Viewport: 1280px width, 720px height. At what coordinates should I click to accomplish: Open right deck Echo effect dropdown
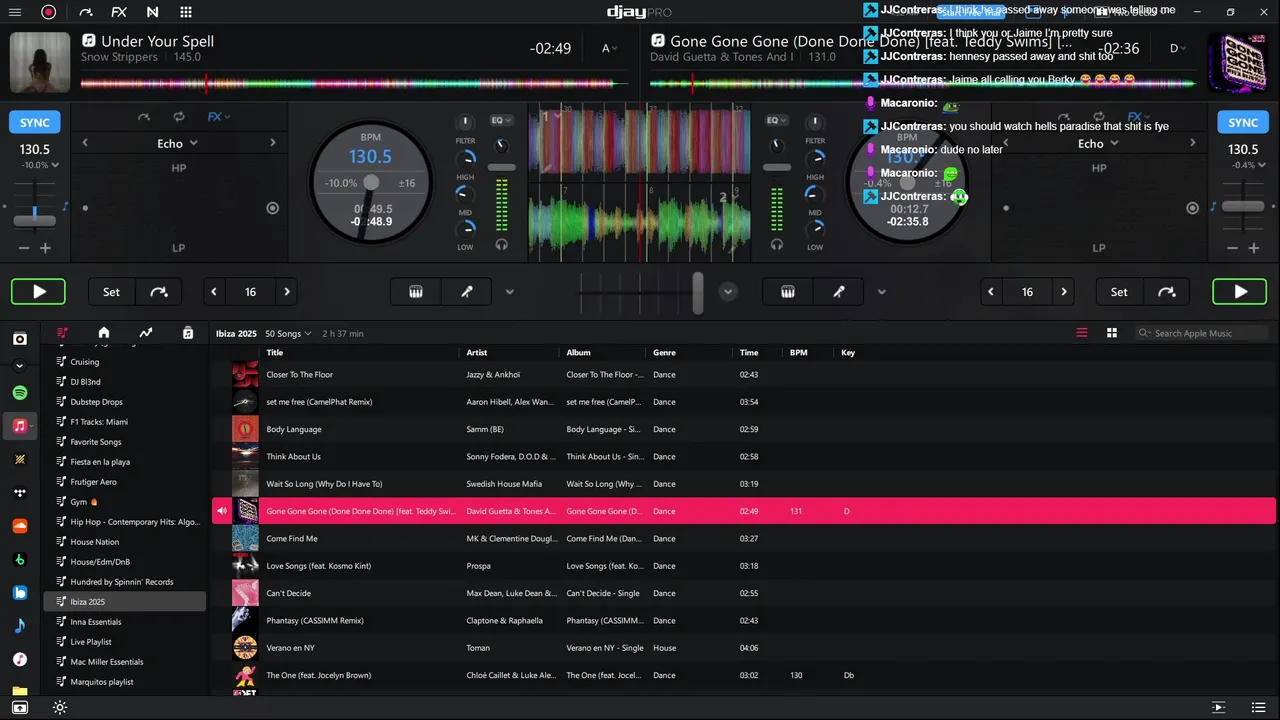(x=1098, y=143)
